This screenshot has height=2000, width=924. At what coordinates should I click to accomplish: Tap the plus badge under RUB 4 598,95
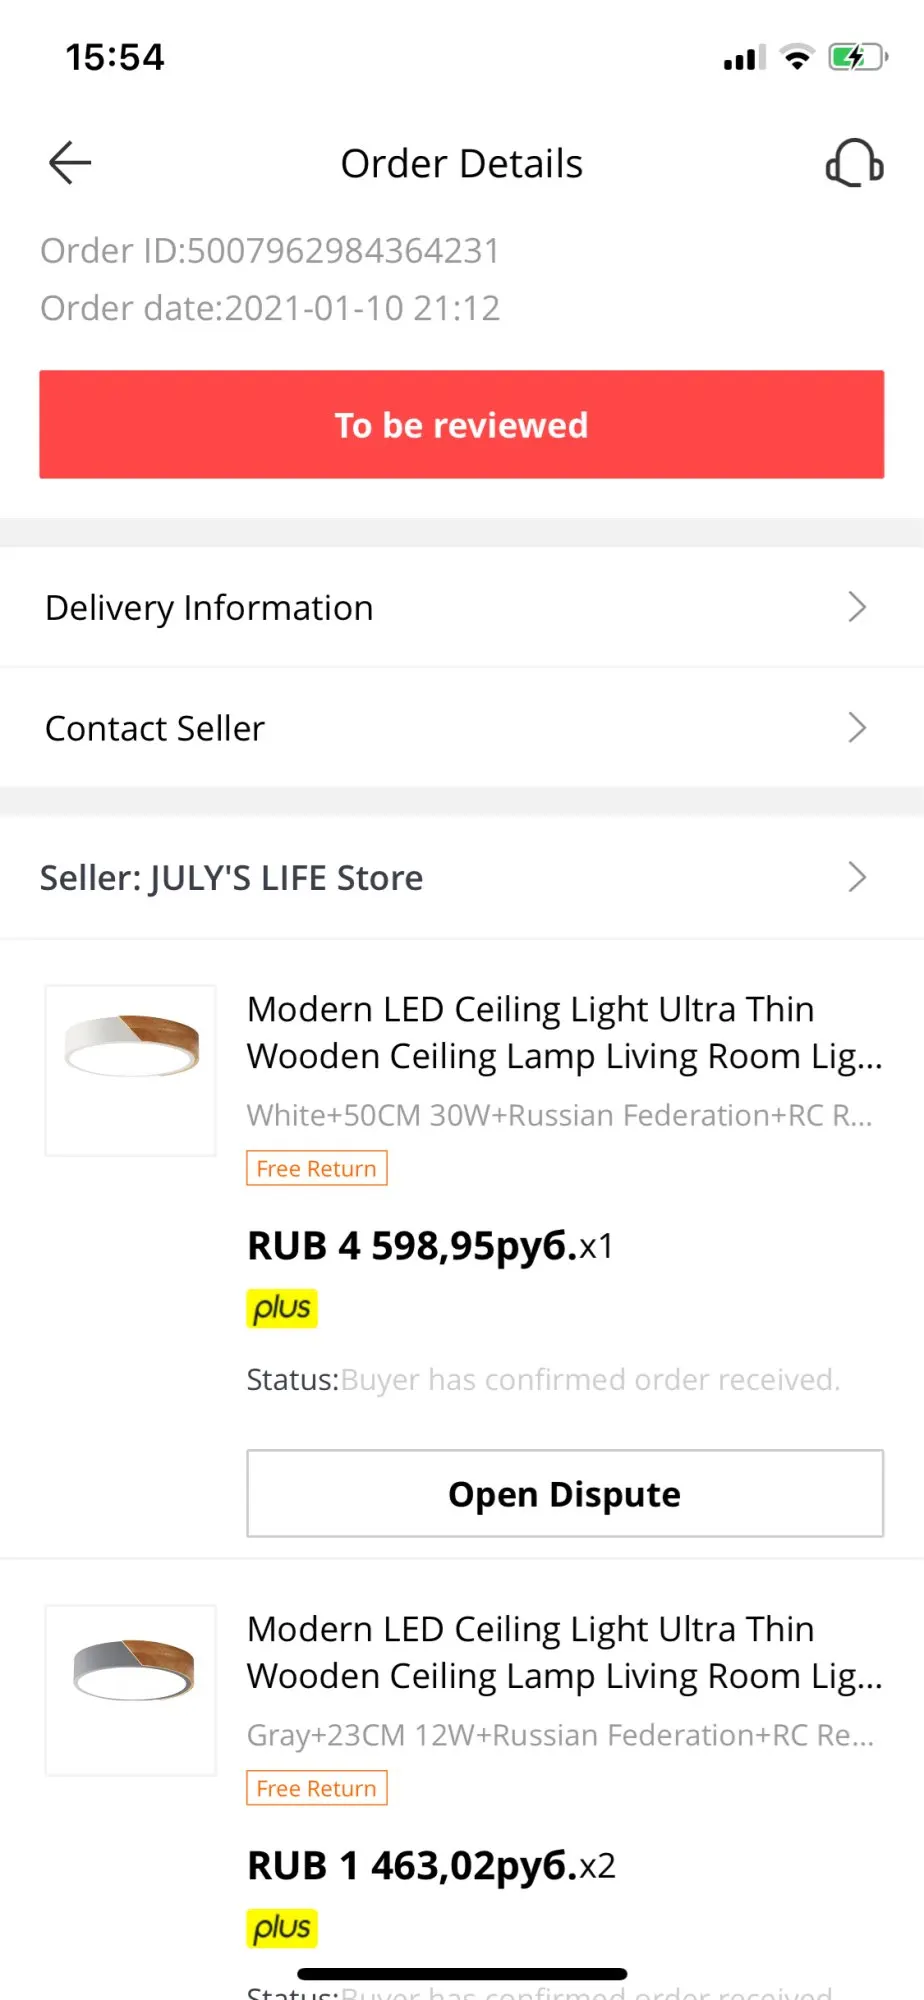(x=282, y=1308)
